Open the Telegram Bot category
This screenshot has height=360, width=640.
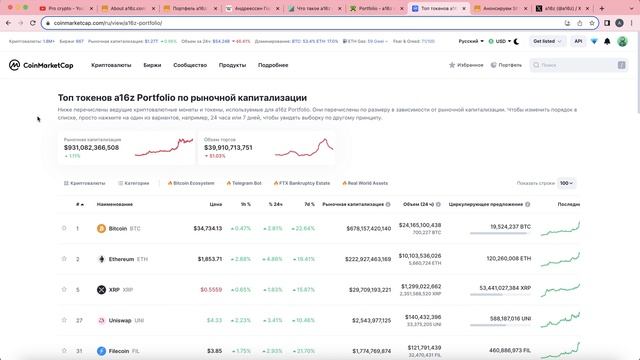coord(244,183)
